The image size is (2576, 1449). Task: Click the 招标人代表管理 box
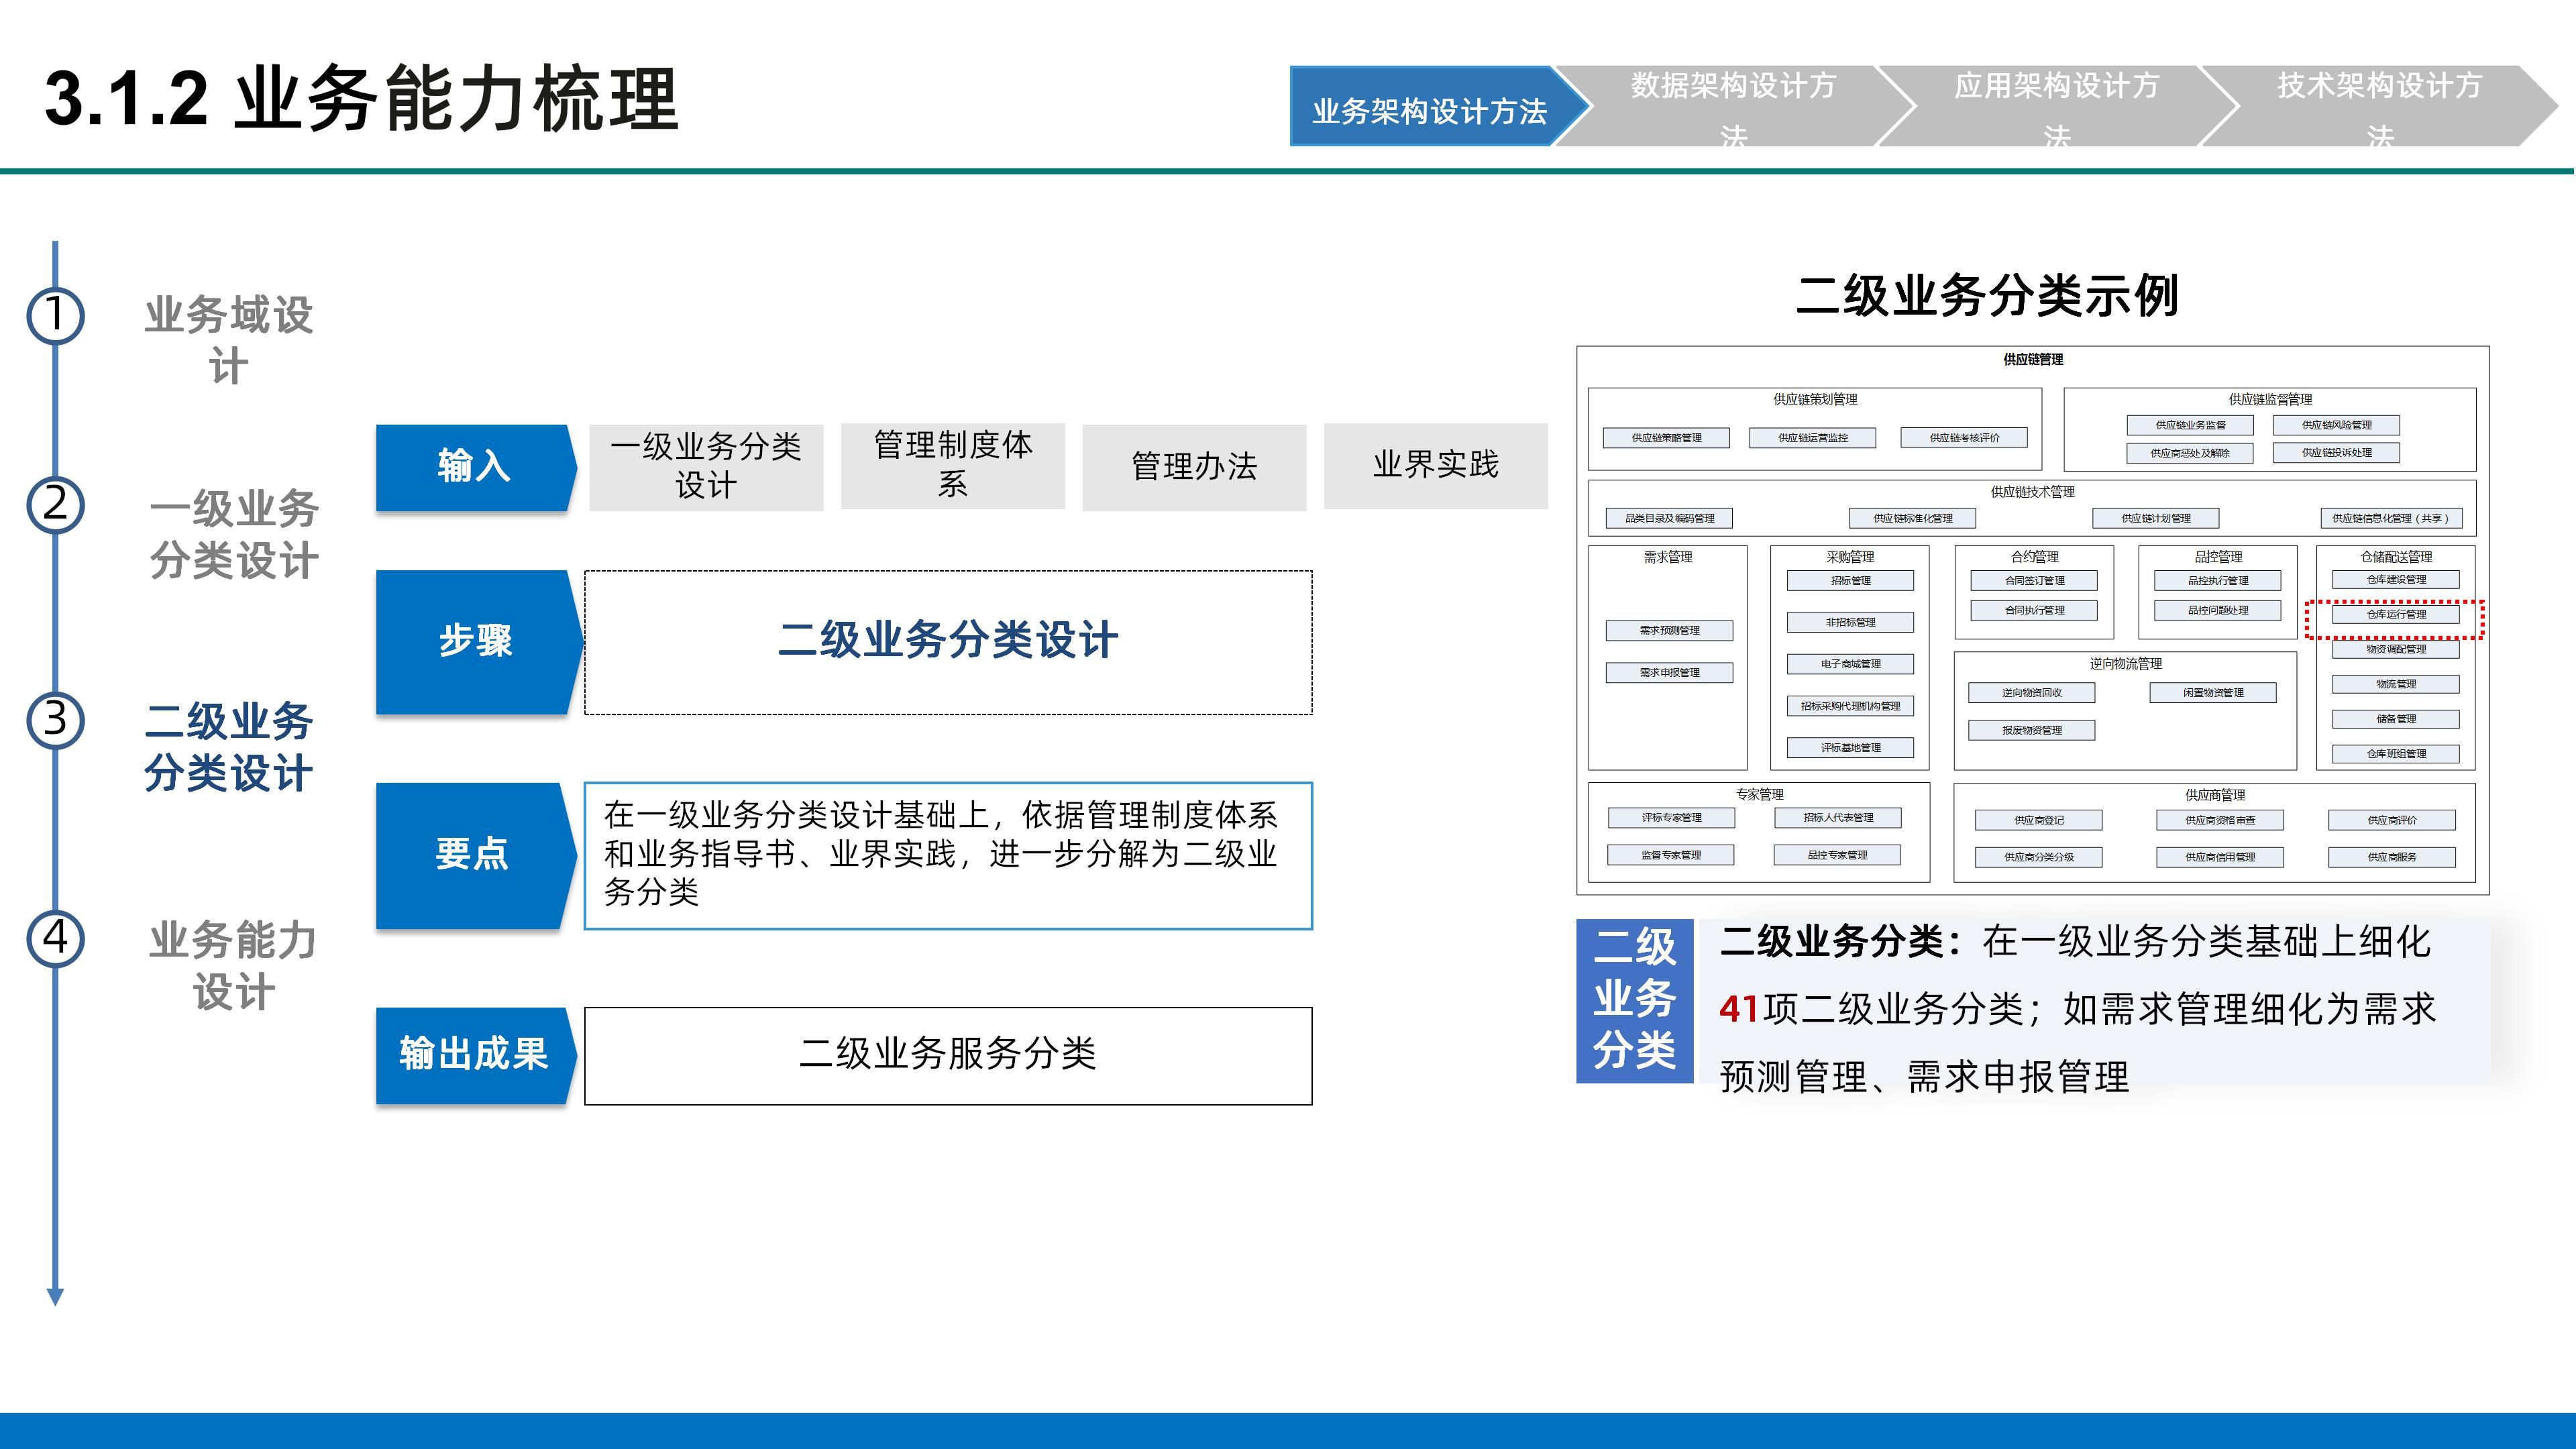(1838, 817)
